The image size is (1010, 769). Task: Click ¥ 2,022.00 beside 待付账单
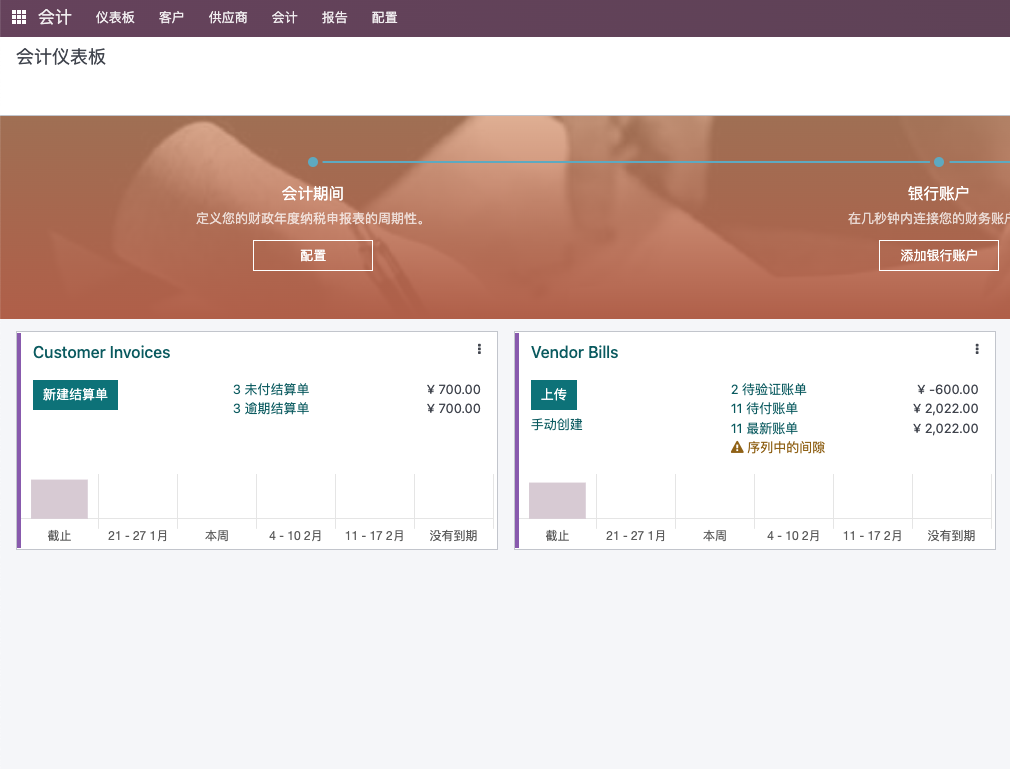[x=946, y=408]
